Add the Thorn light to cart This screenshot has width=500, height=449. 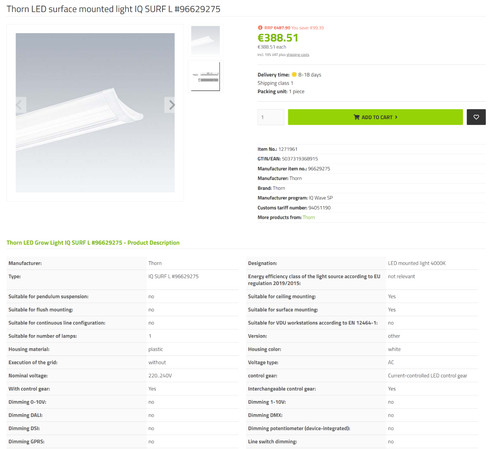point(375,117)
